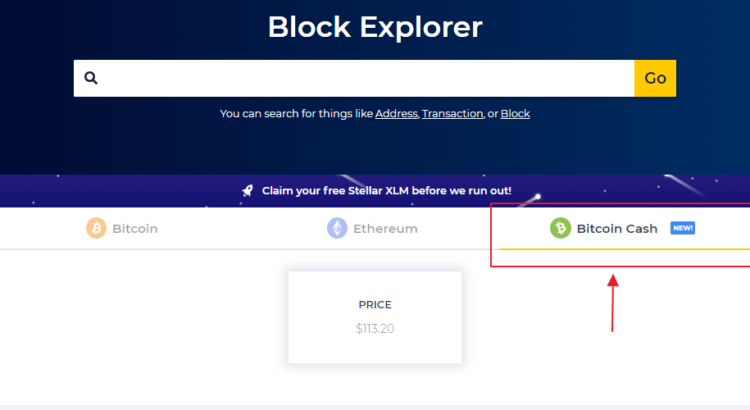Open the free Stellar XLM claim banner
Image resolution: width=750 pixels, height=410 pixels.
point(386,190)
